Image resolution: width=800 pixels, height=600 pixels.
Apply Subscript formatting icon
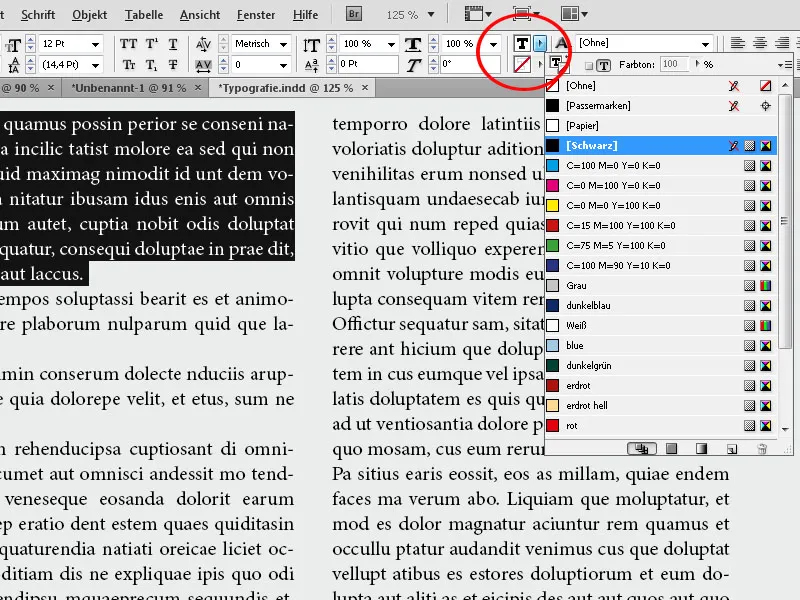(152, 65)
